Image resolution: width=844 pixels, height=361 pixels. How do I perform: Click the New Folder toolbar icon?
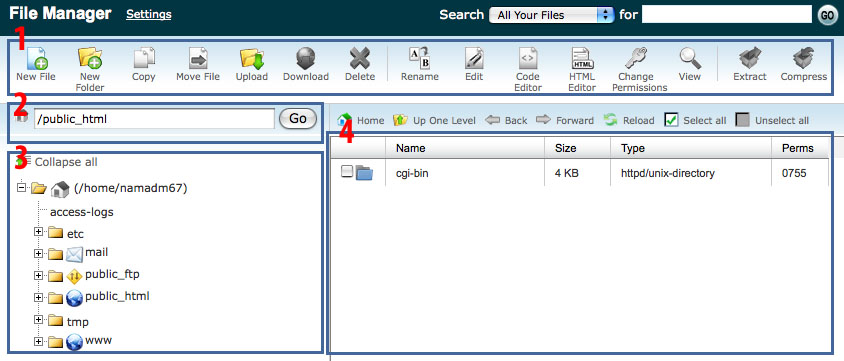click(x=90, y=58)
